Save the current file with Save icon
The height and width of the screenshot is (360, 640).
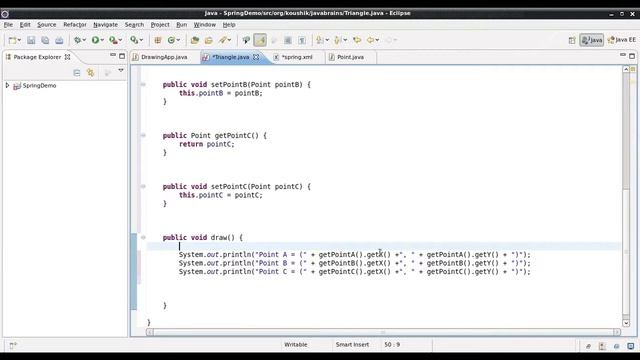31,40
